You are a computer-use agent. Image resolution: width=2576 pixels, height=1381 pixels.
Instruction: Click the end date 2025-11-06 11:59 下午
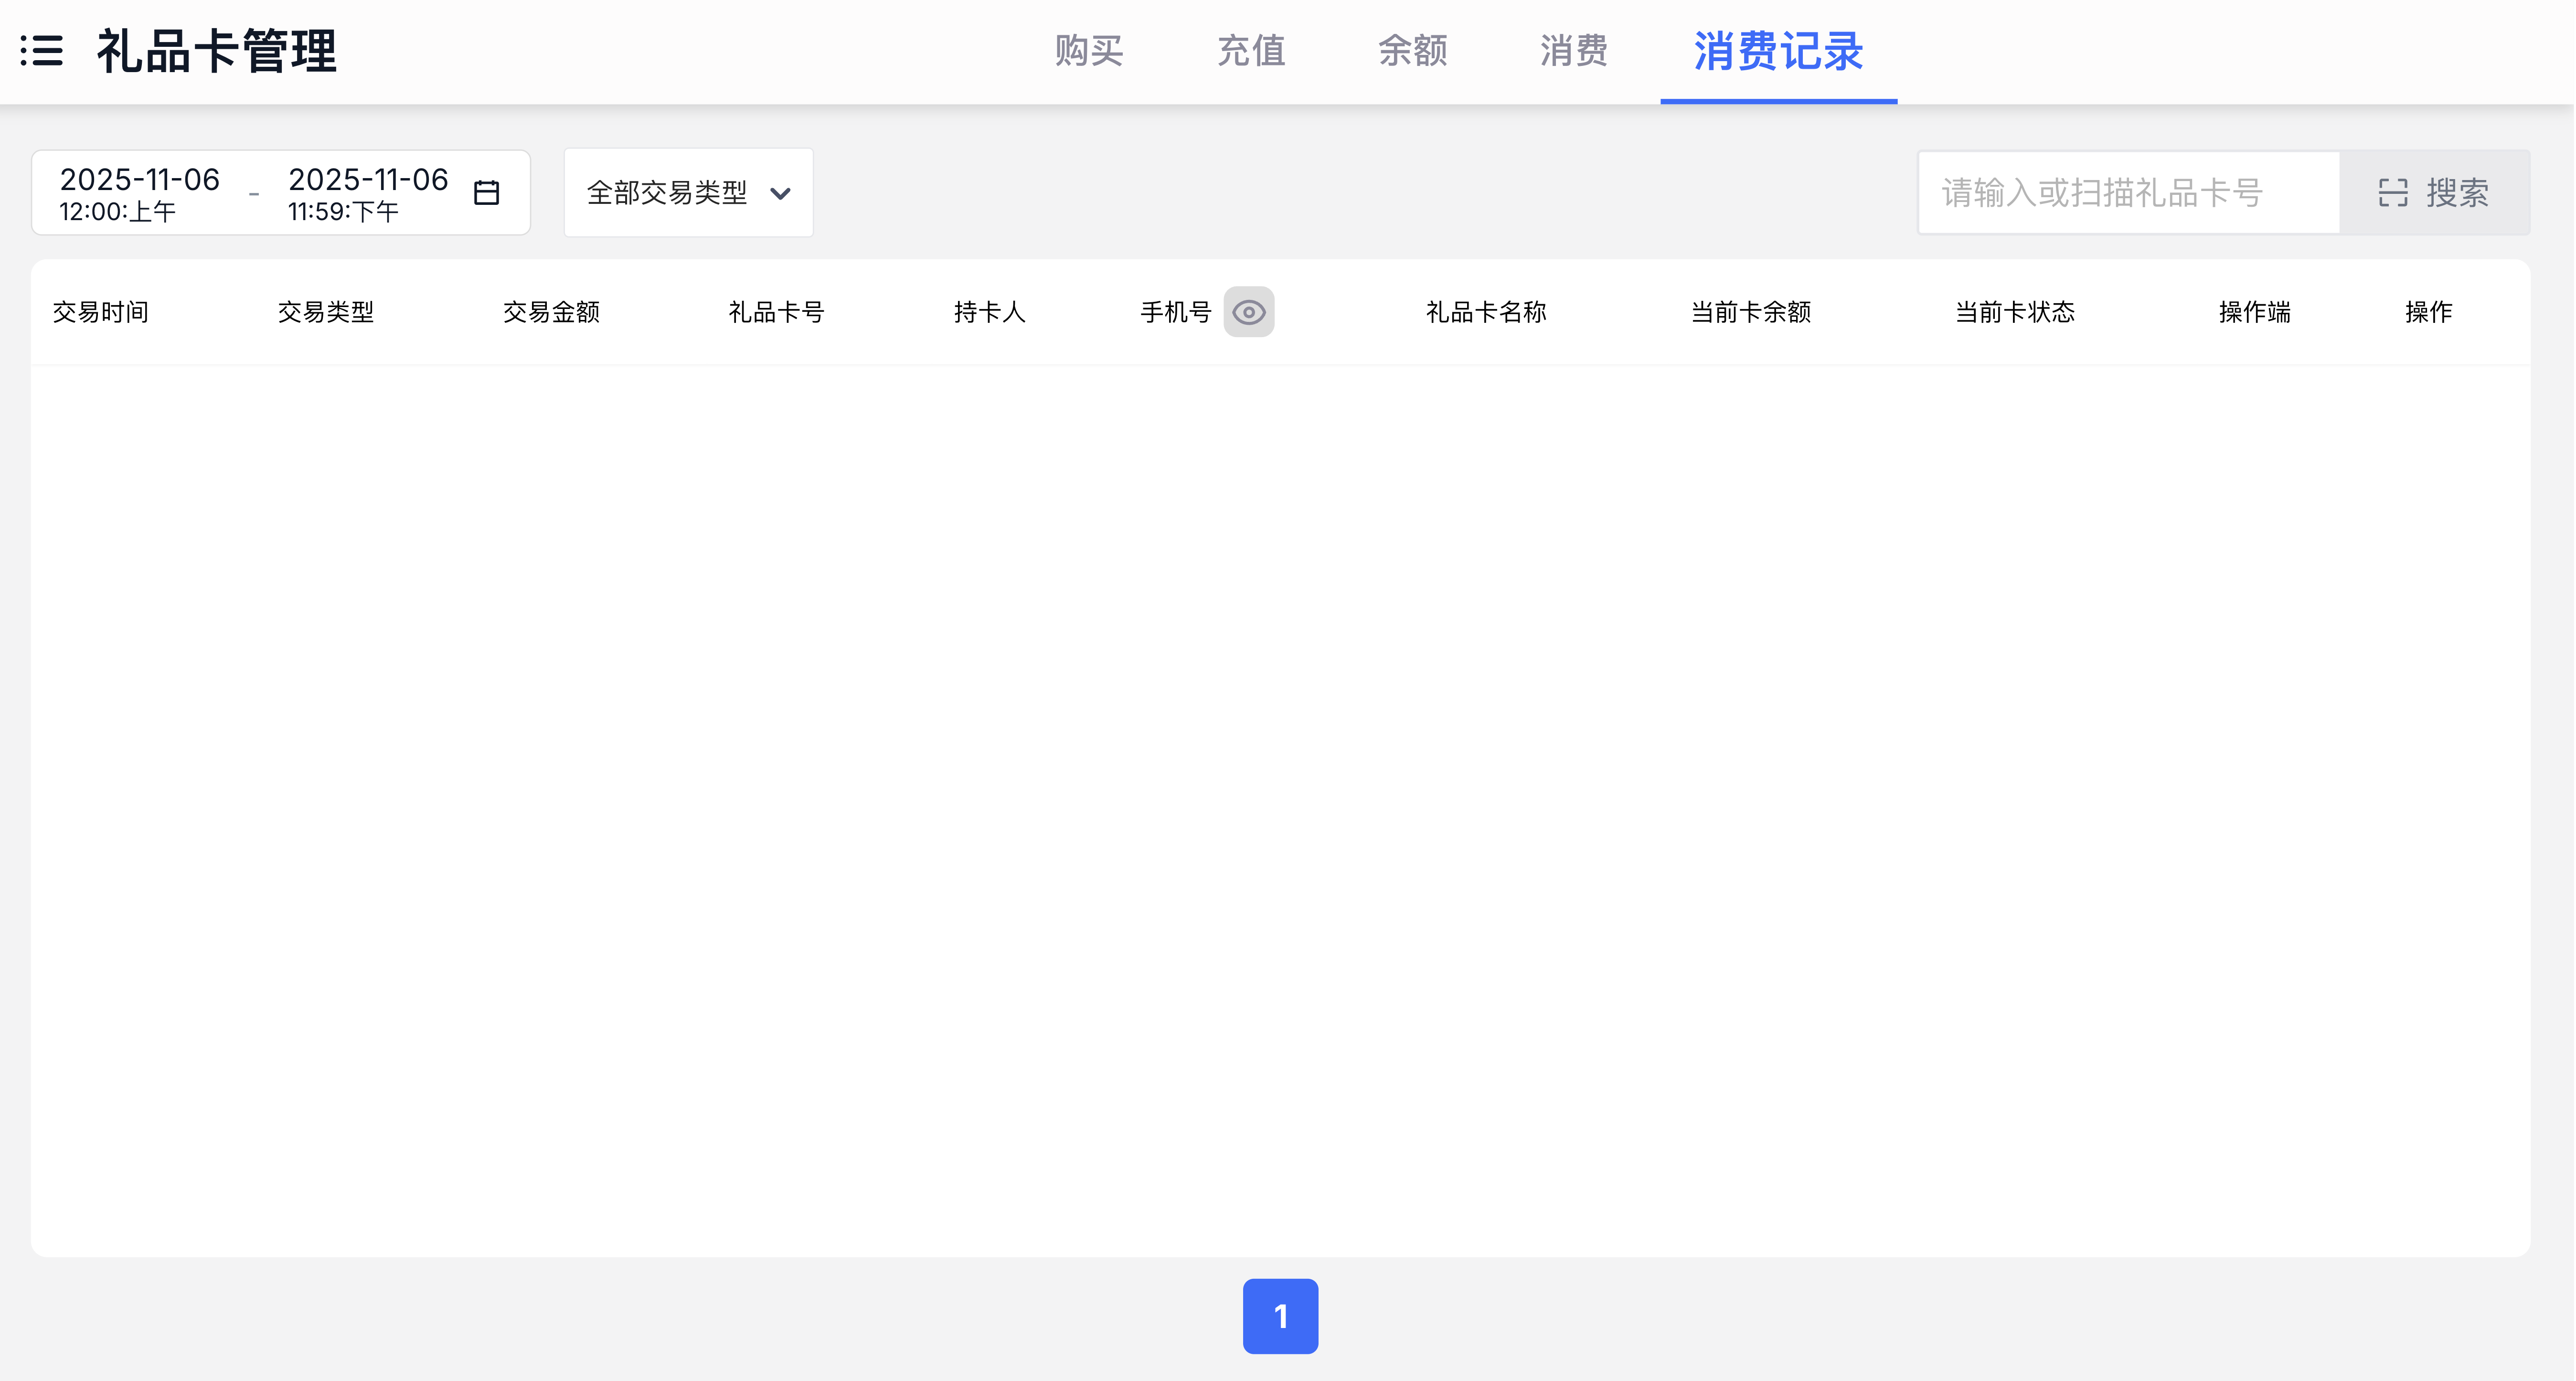(368, 193)
